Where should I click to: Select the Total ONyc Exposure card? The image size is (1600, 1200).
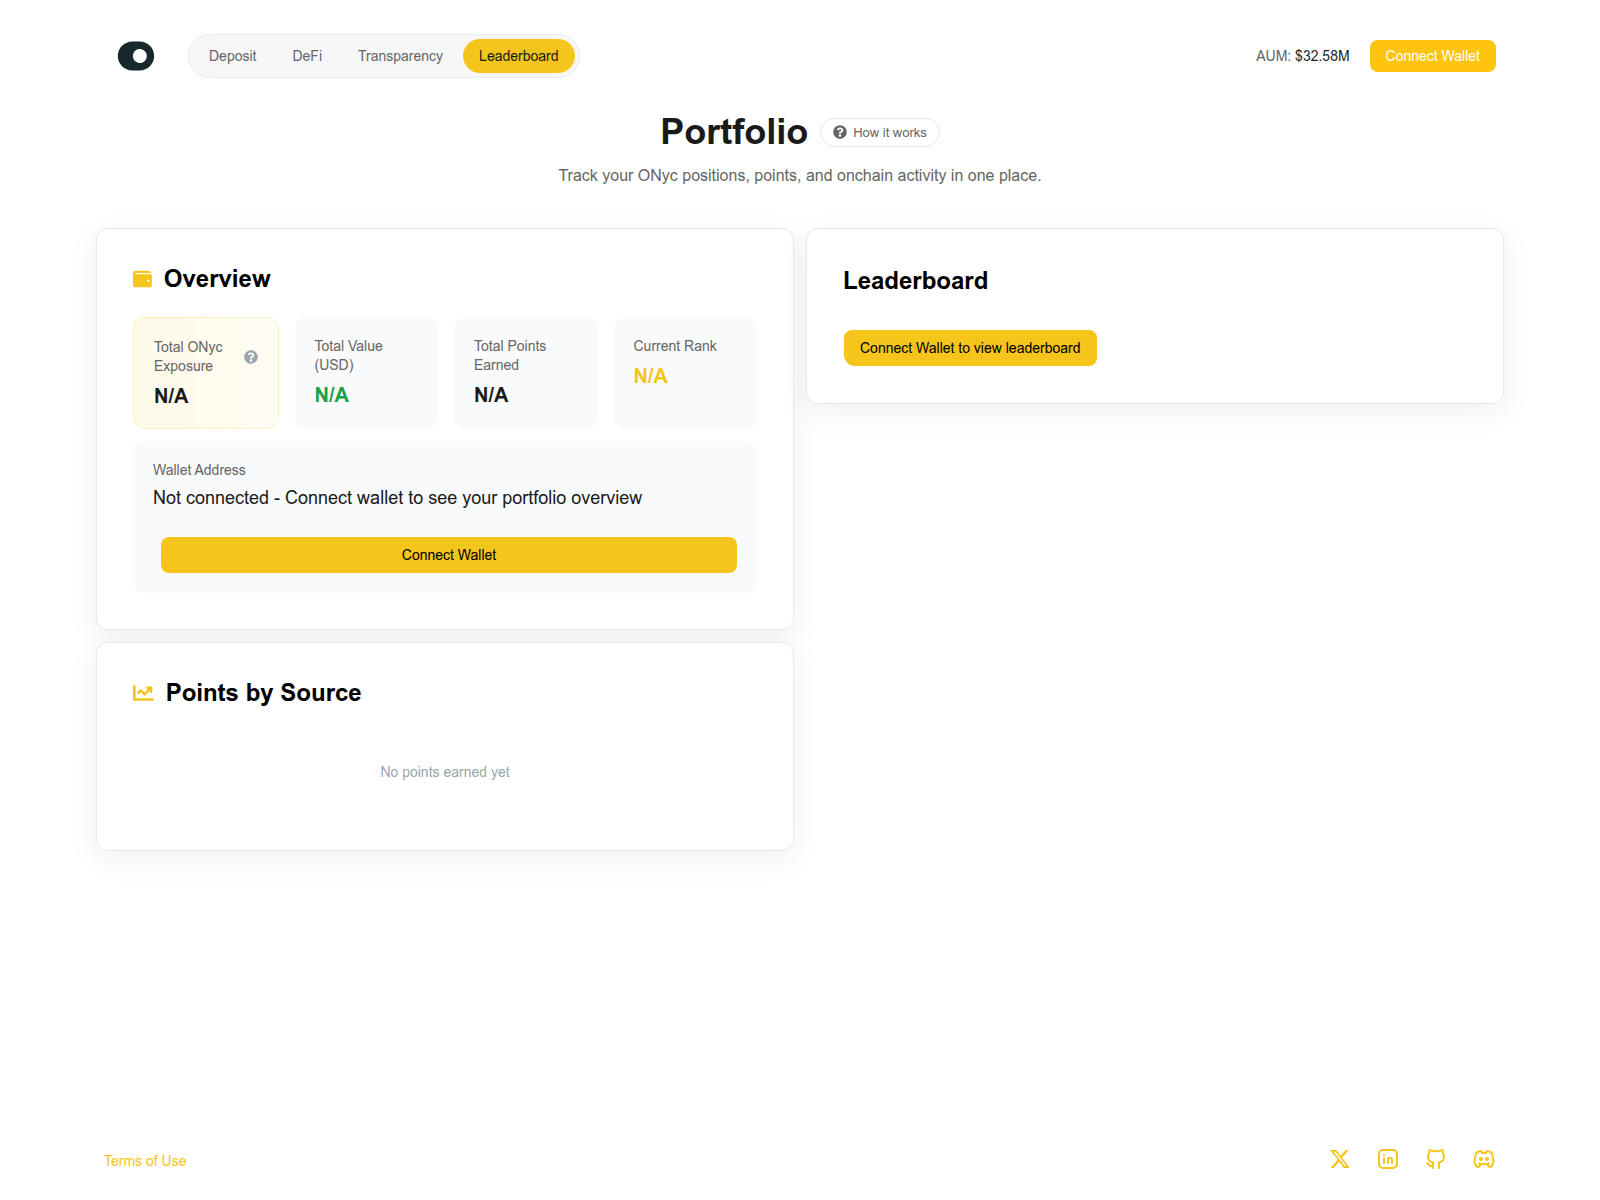click(x=206, y=373)
